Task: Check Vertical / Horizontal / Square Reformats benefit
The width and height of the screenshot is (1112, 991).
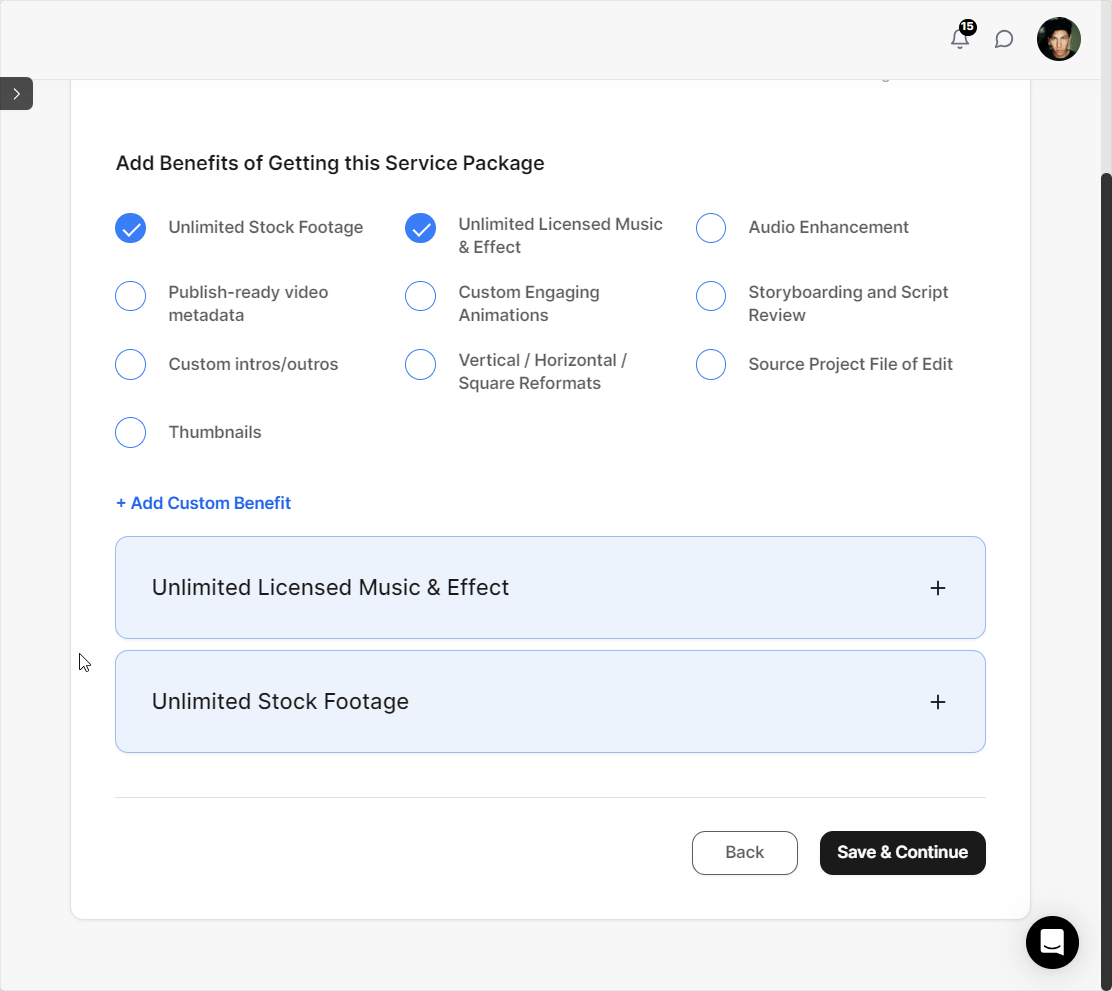Action: [421, 365]
